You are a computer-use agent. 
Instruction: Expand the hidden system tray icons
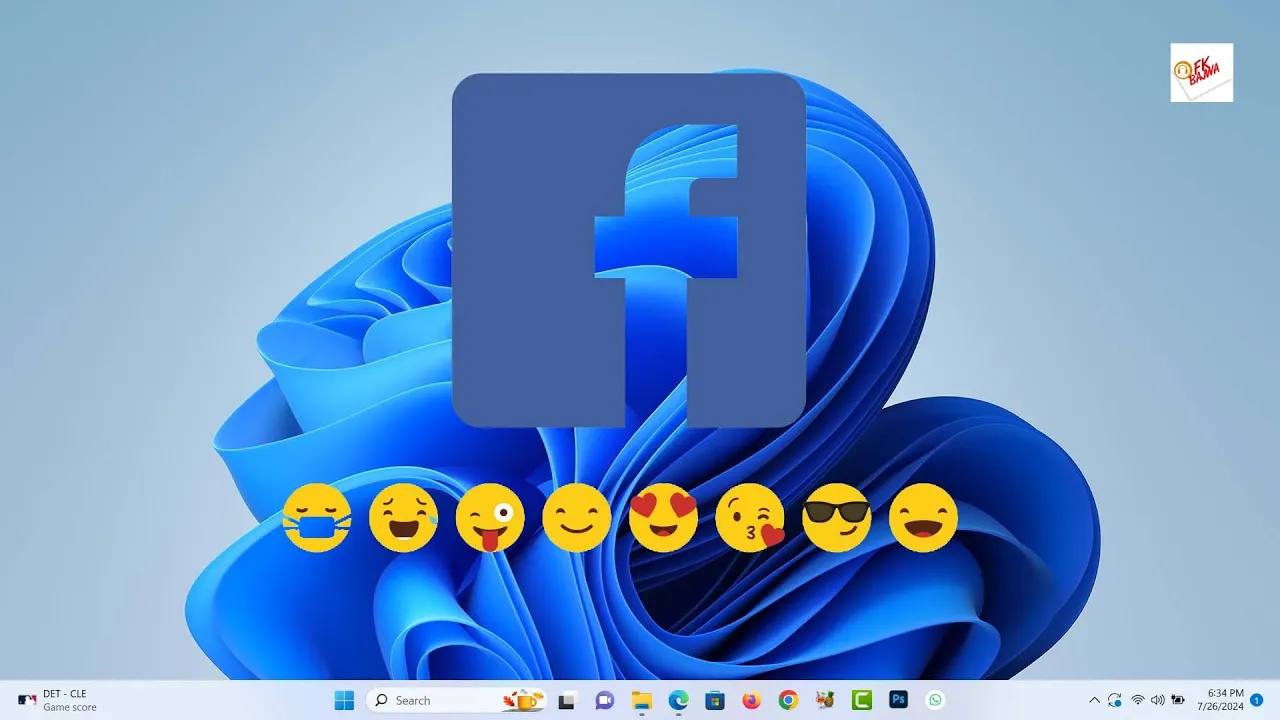pos(1094,701)
